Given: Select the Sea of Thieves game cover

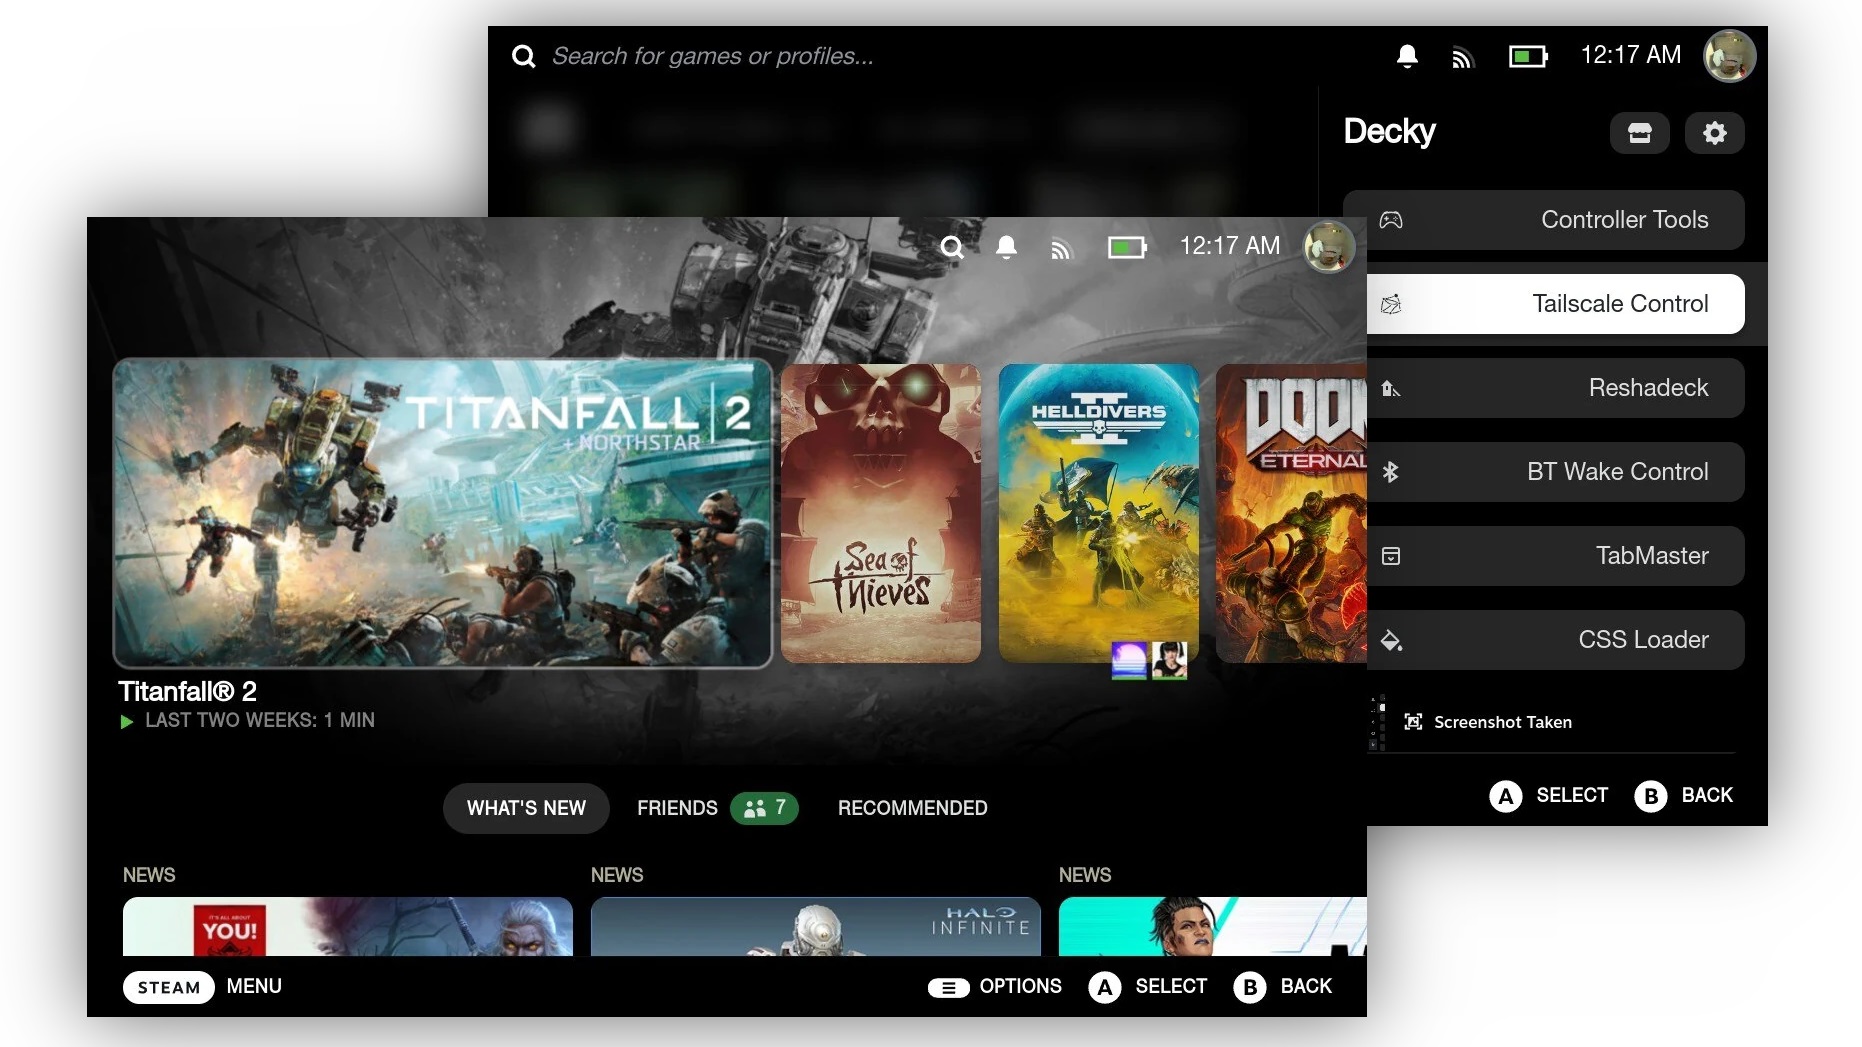Looking at the screenshot, I should click(880, 513).
